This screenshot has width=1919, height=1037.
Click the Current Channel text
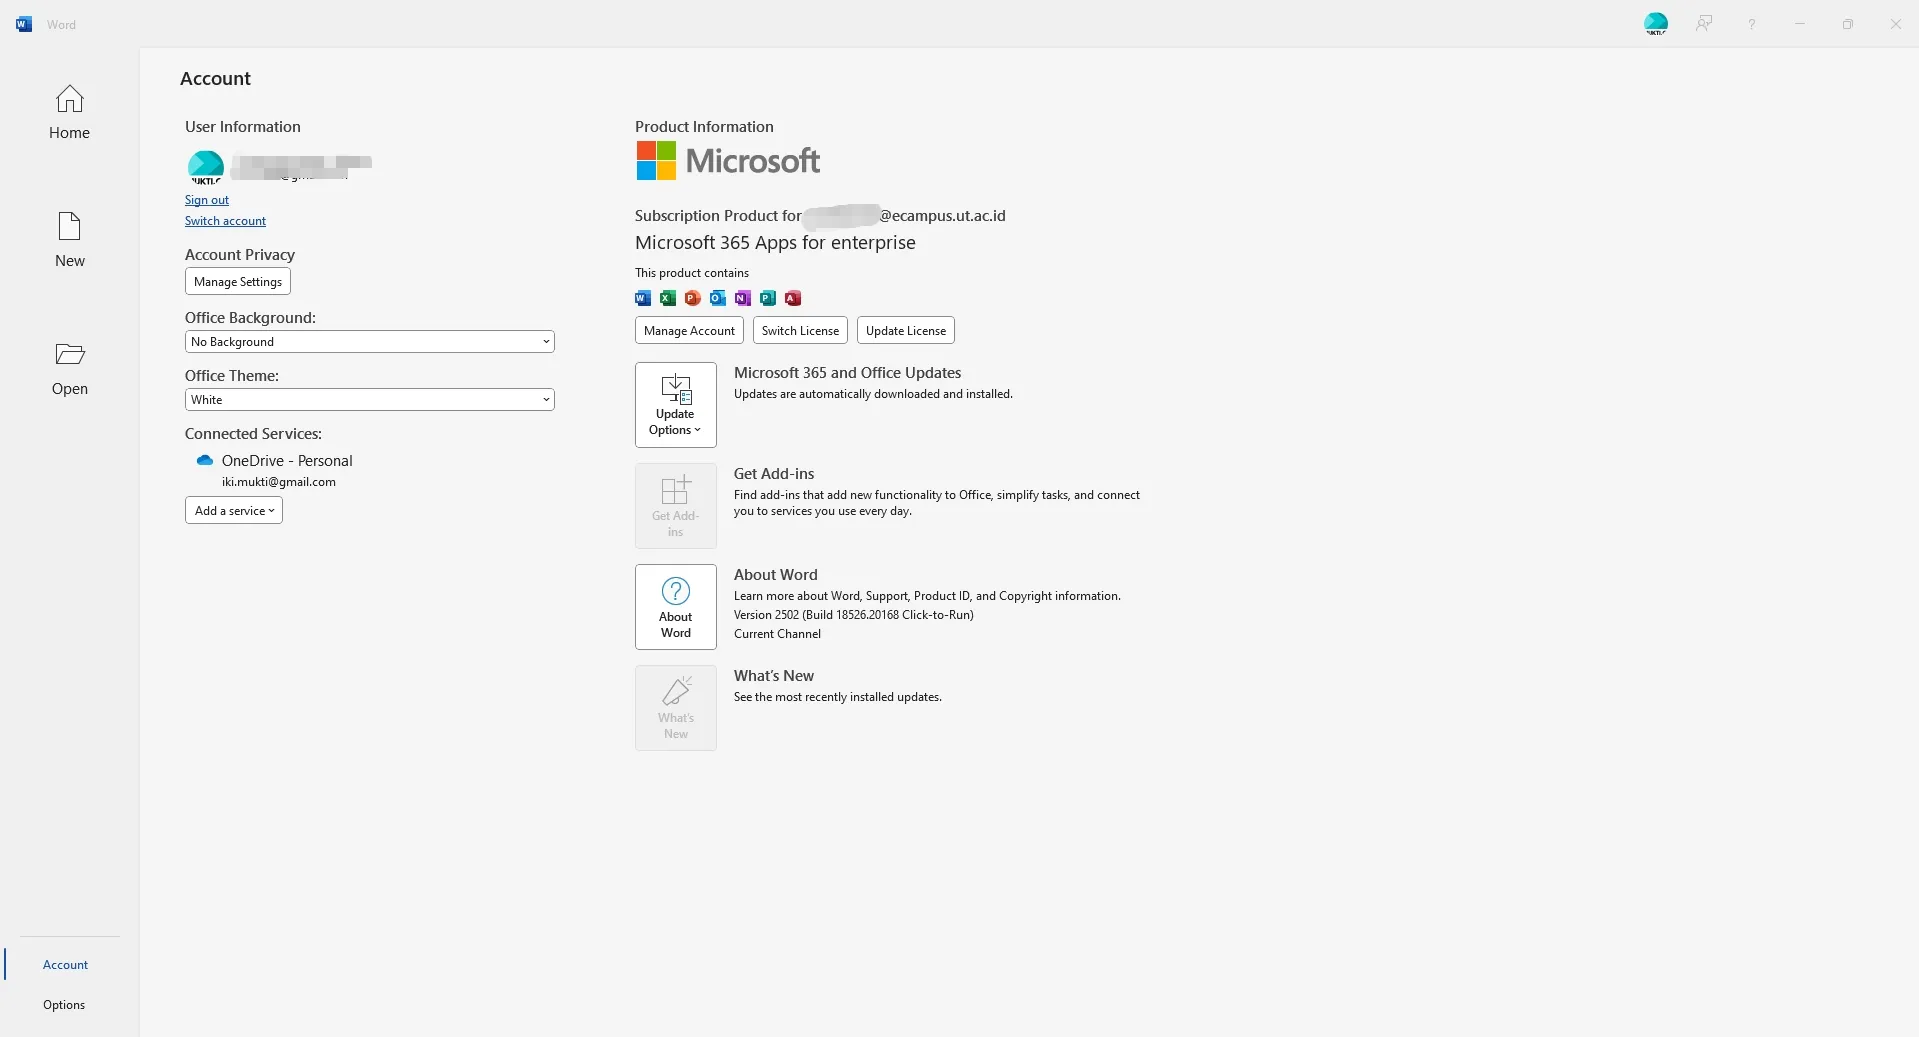point(777,634)
